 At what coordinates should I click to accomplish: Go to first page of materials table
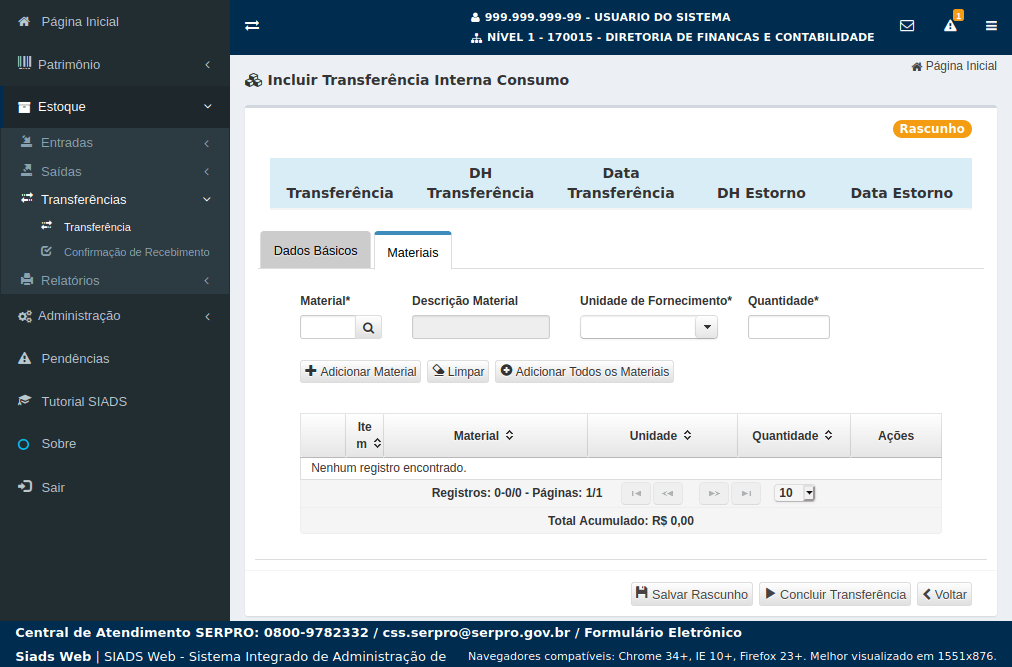click(636, 493)
